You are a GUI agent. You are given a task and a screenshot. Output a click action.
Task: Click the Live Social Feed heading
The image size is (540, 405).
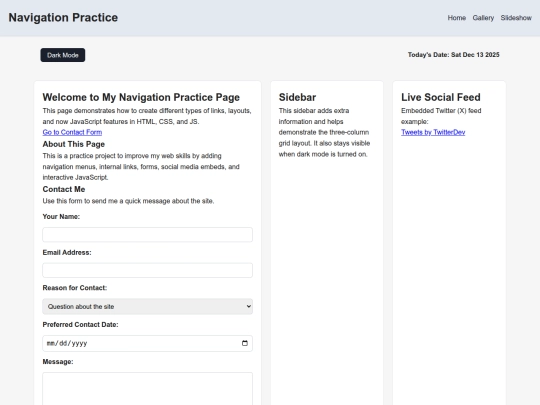point(441,97)
